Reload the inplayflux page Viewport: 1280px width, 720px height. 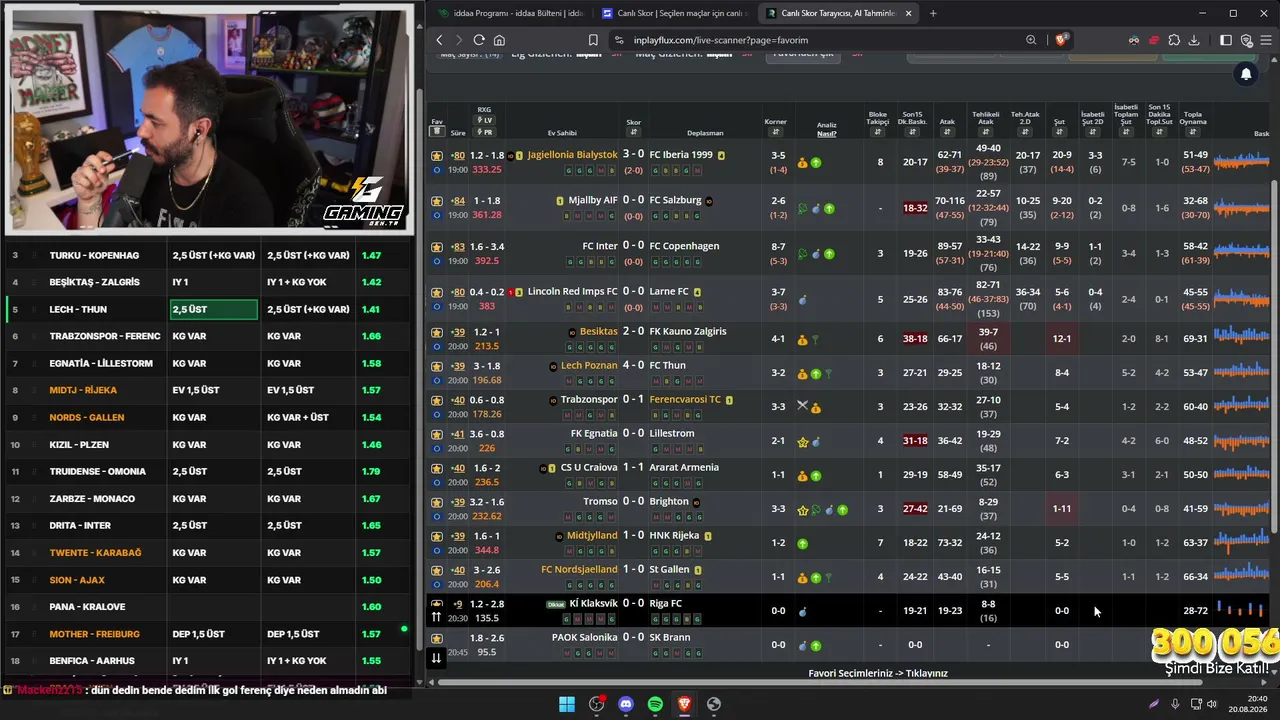pos(479,40)
